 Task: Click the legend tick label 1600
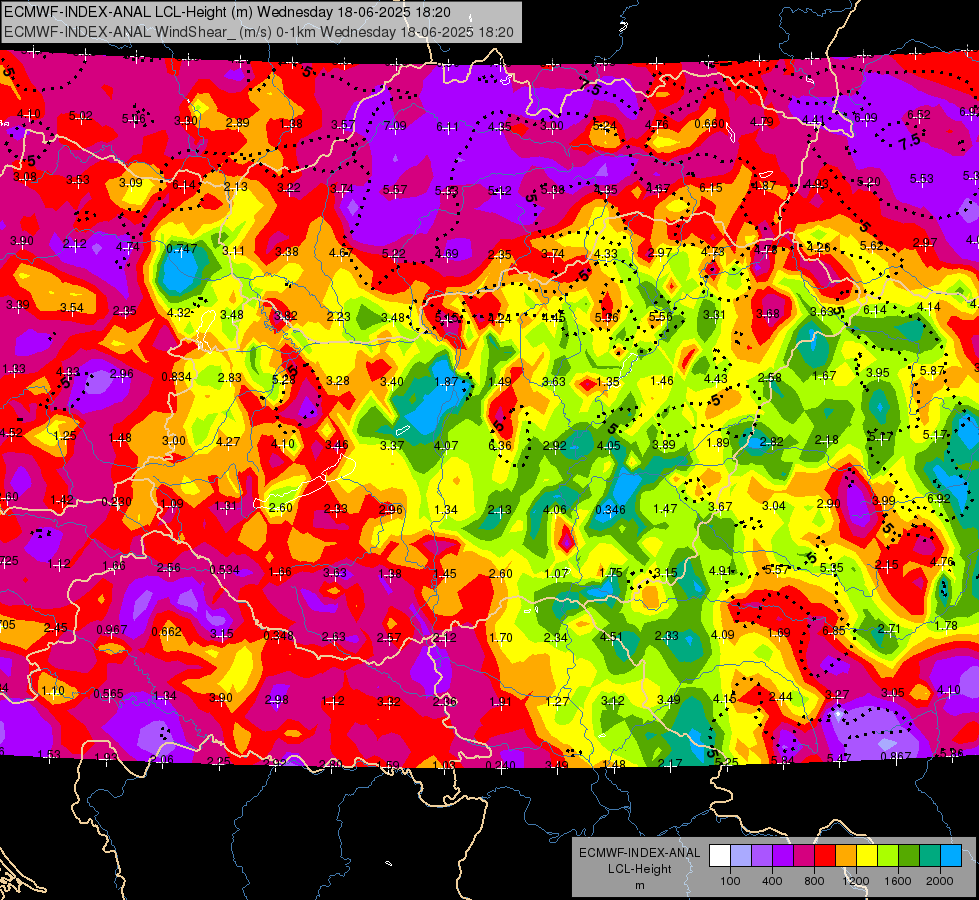point(897,881)
